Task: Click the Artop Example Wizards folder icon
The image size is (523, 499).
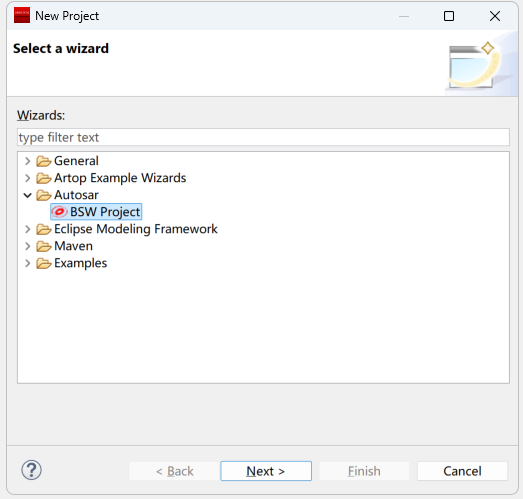Action: point(44,178)
